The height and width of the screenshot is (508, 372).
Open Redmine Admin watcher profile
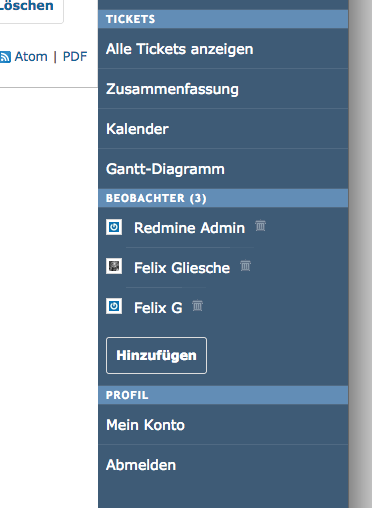[x=189, y=228]
